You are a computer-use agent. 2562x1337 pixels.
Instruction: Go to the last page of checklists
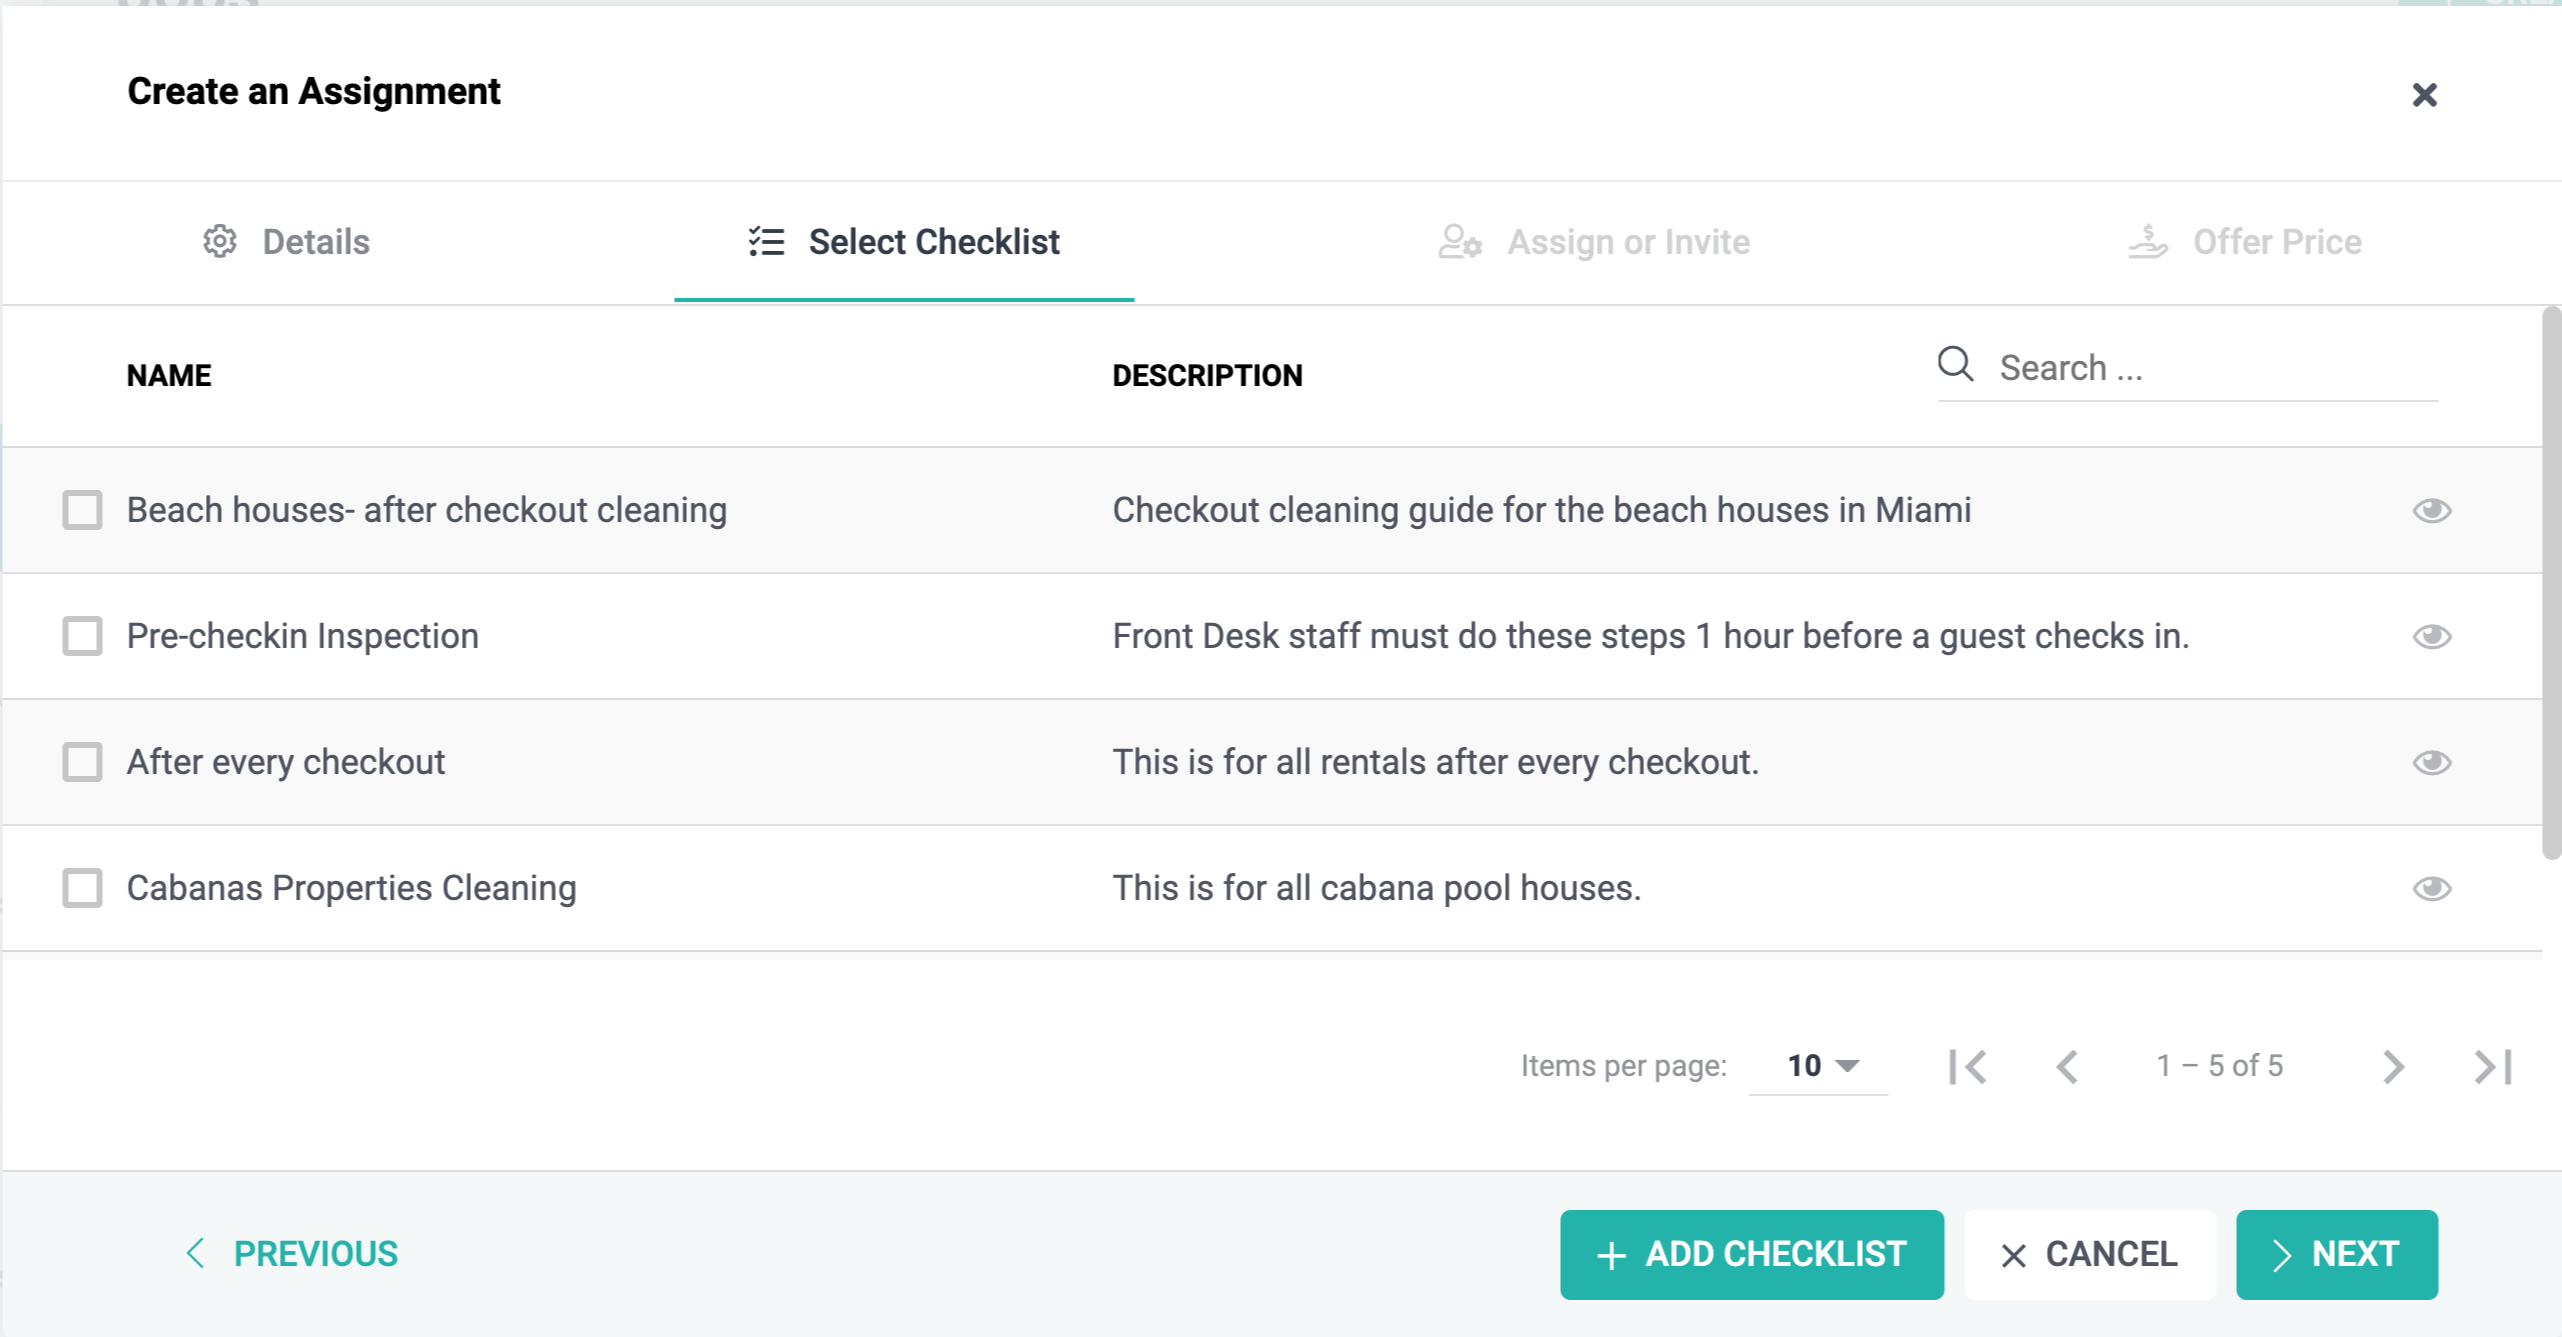2492,1065
